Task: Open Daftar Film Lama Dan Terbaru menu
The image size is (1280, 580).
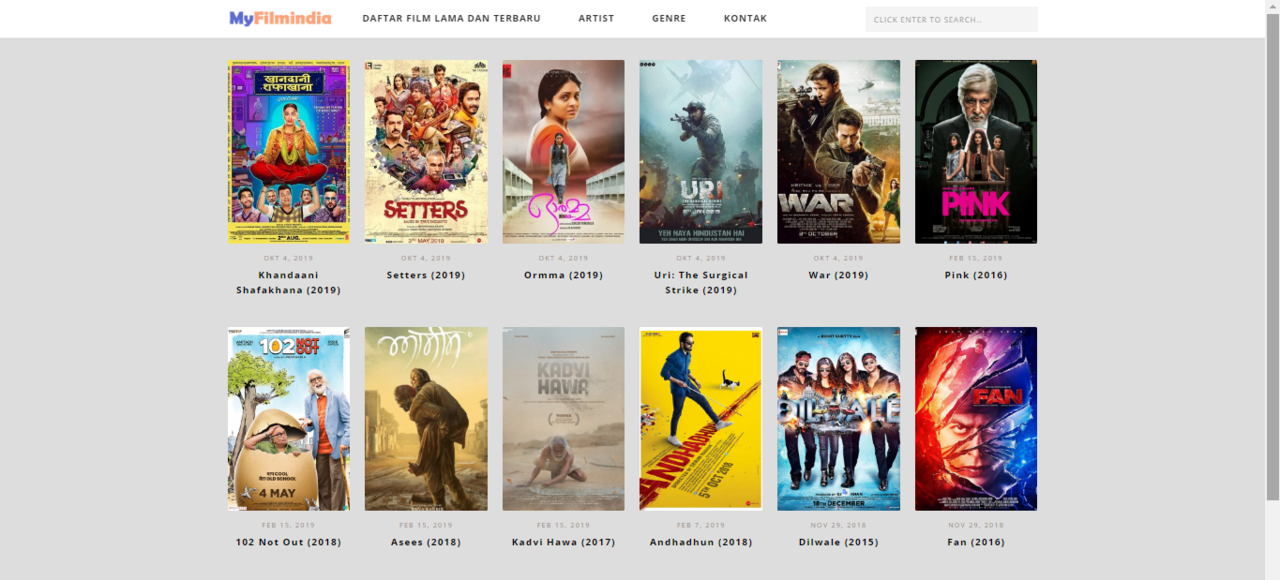Action: (x=451, y=19)
